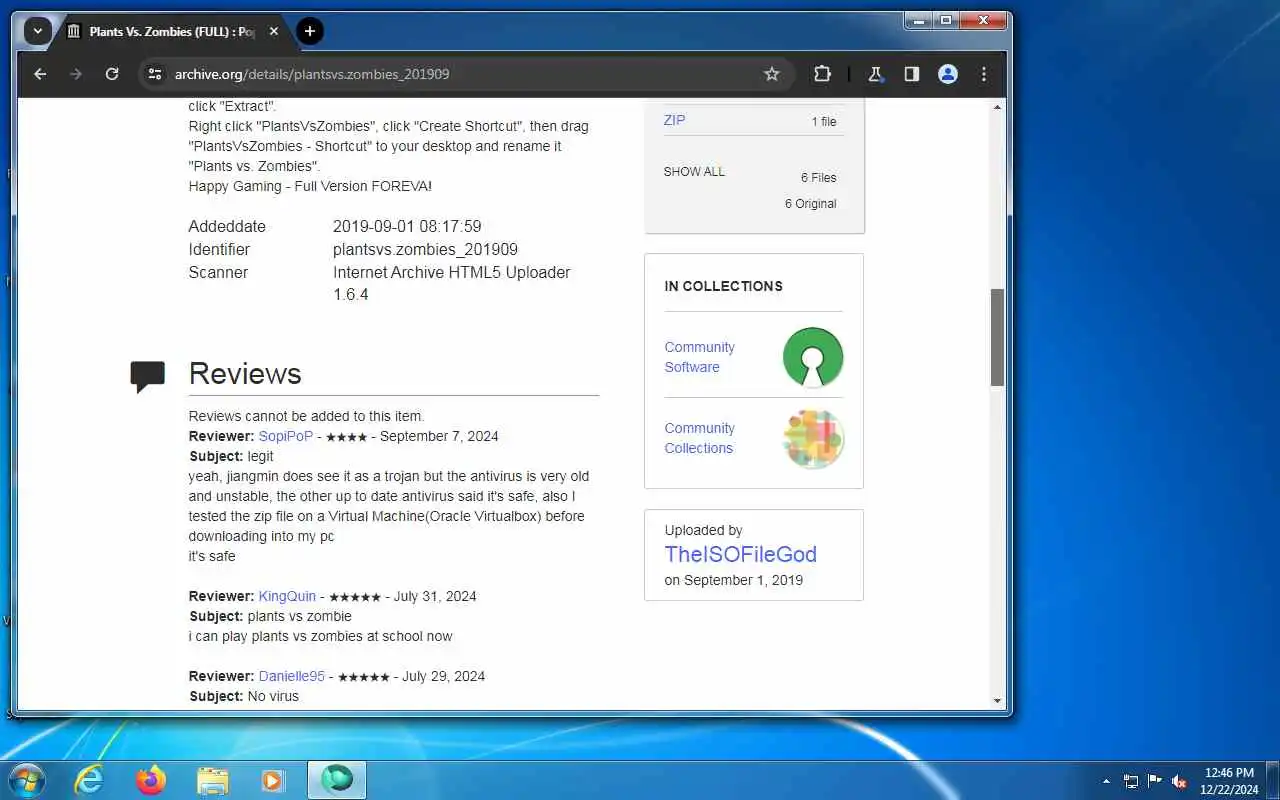Click the Reviews heading
Image resolution: width=1280 pixels, height=800 pixels.
[245, 373]
